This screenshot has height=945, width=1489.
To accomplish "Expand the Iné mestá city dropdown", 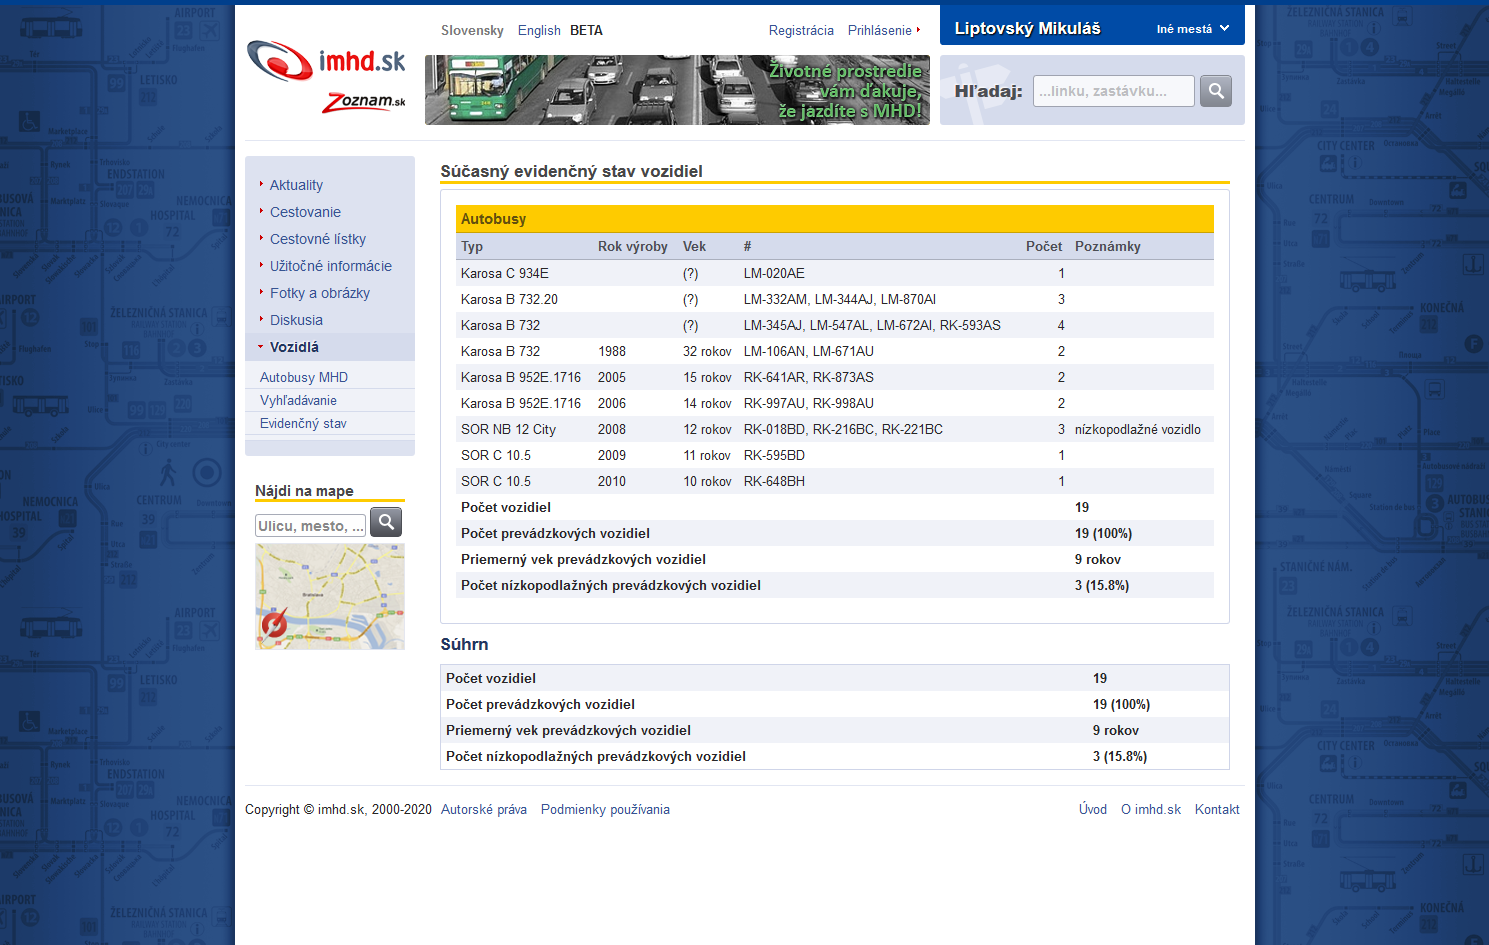I will click(1192, 29).
